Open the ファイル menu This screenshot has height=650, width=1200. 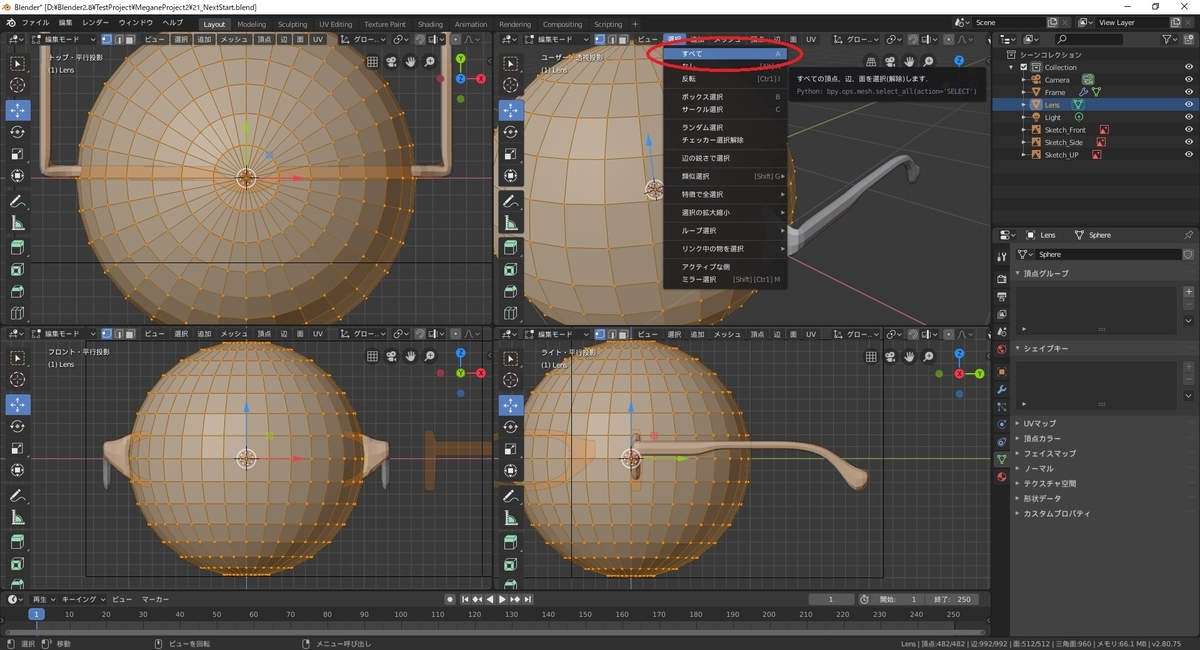point(34,22)
